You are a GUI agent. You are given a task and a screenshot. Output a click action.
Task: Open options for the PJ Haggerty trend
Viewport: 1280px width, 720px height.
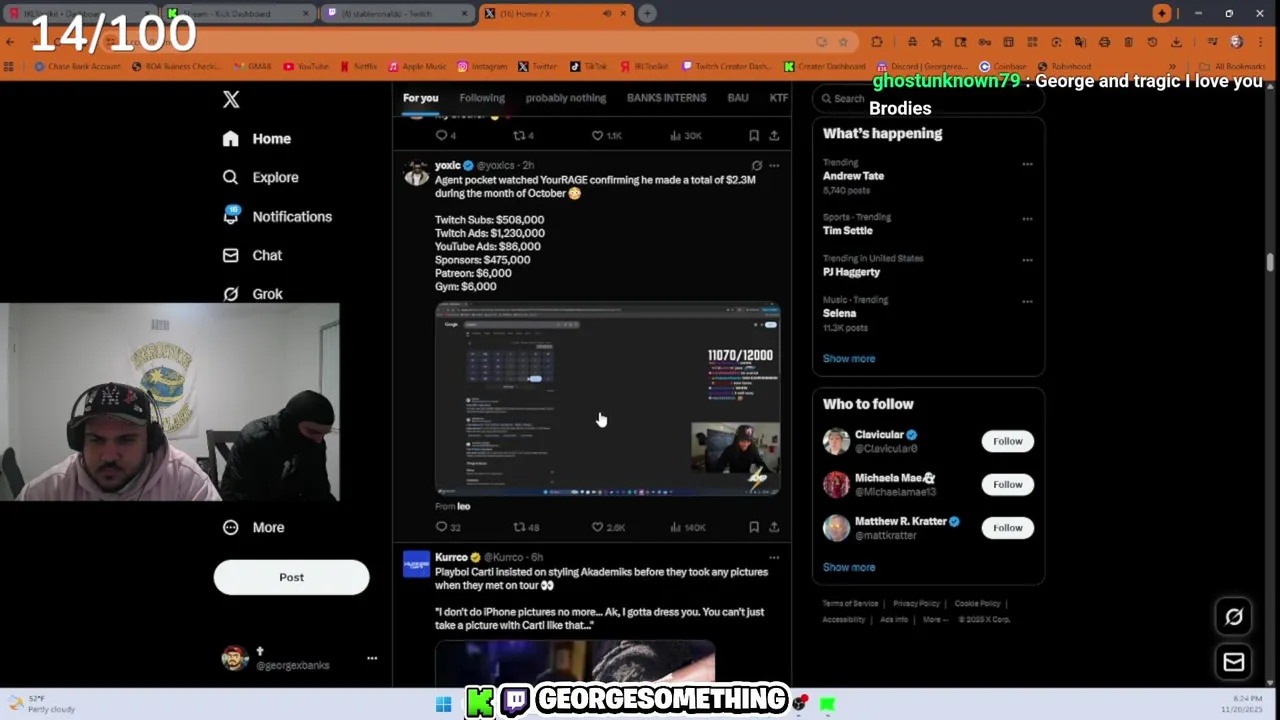(x=1027, y=260)
